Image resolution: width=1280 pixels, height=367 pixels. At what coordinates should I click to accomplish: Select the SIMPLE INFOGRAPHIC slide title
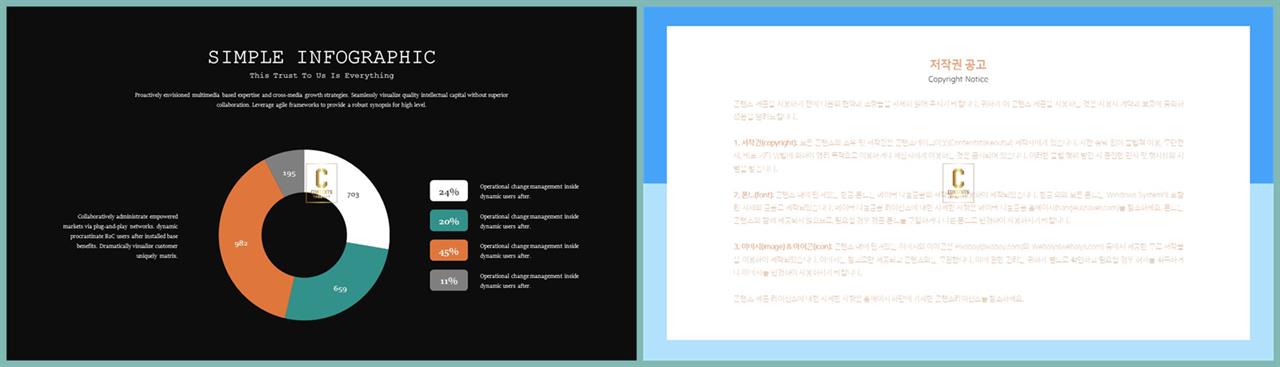click(x=322, y=57)
